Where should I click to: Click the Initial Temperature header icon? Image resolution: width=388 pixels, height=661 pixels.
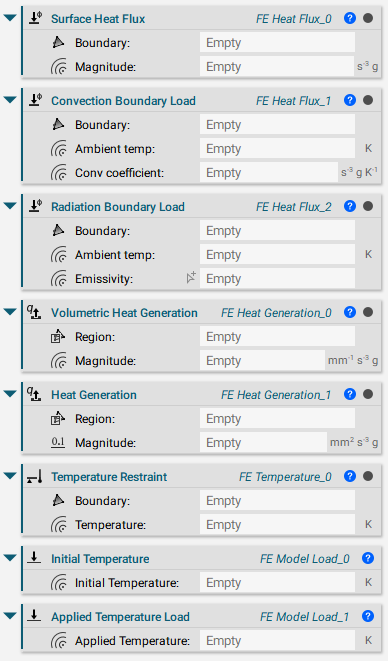click(34, 558)
